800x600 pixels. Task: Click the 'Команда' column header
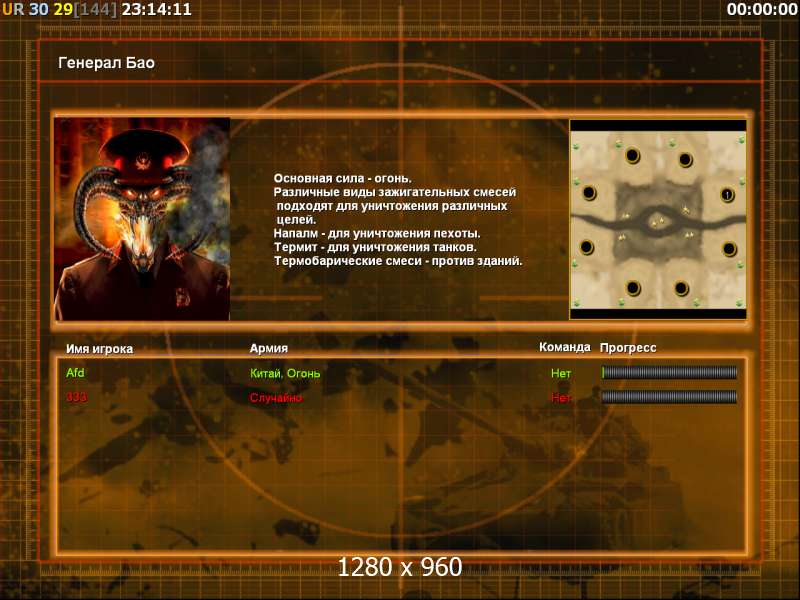565,347
